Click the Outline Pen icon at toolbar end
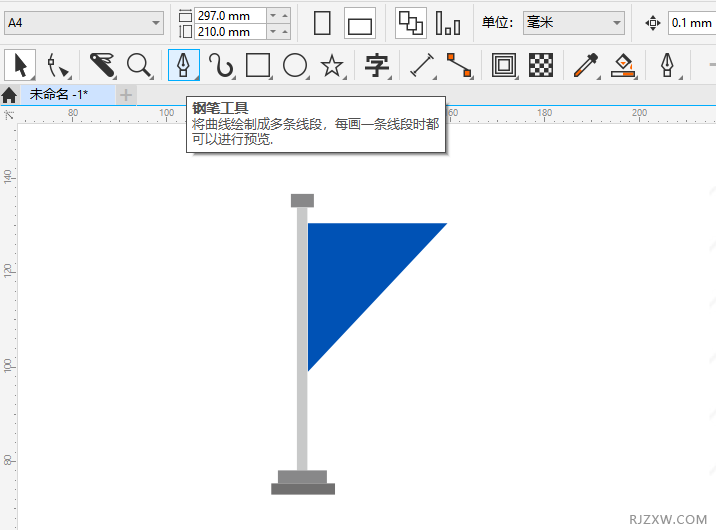 tap(668, 65)
